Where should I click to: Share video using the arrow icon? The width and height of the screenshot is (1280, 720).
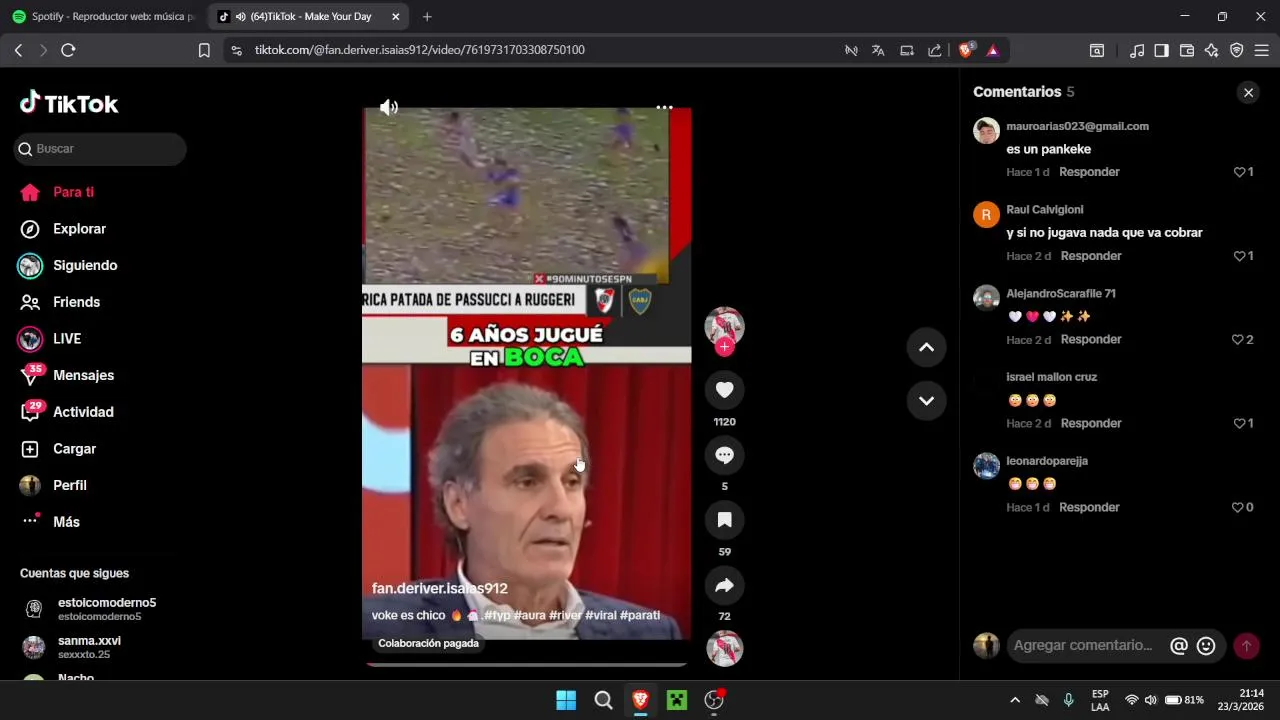pos(724,585)
